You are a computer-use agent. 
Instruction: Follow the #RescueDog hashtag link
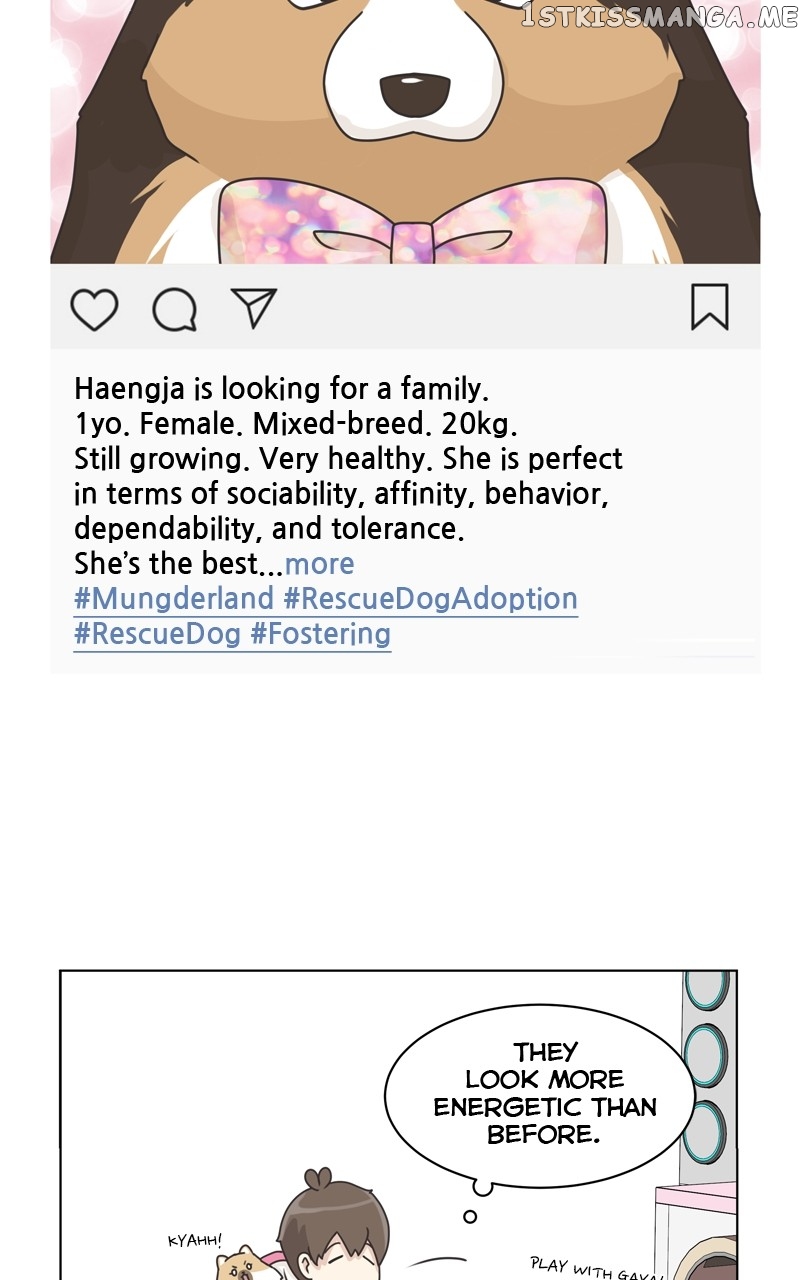point(158,634)
